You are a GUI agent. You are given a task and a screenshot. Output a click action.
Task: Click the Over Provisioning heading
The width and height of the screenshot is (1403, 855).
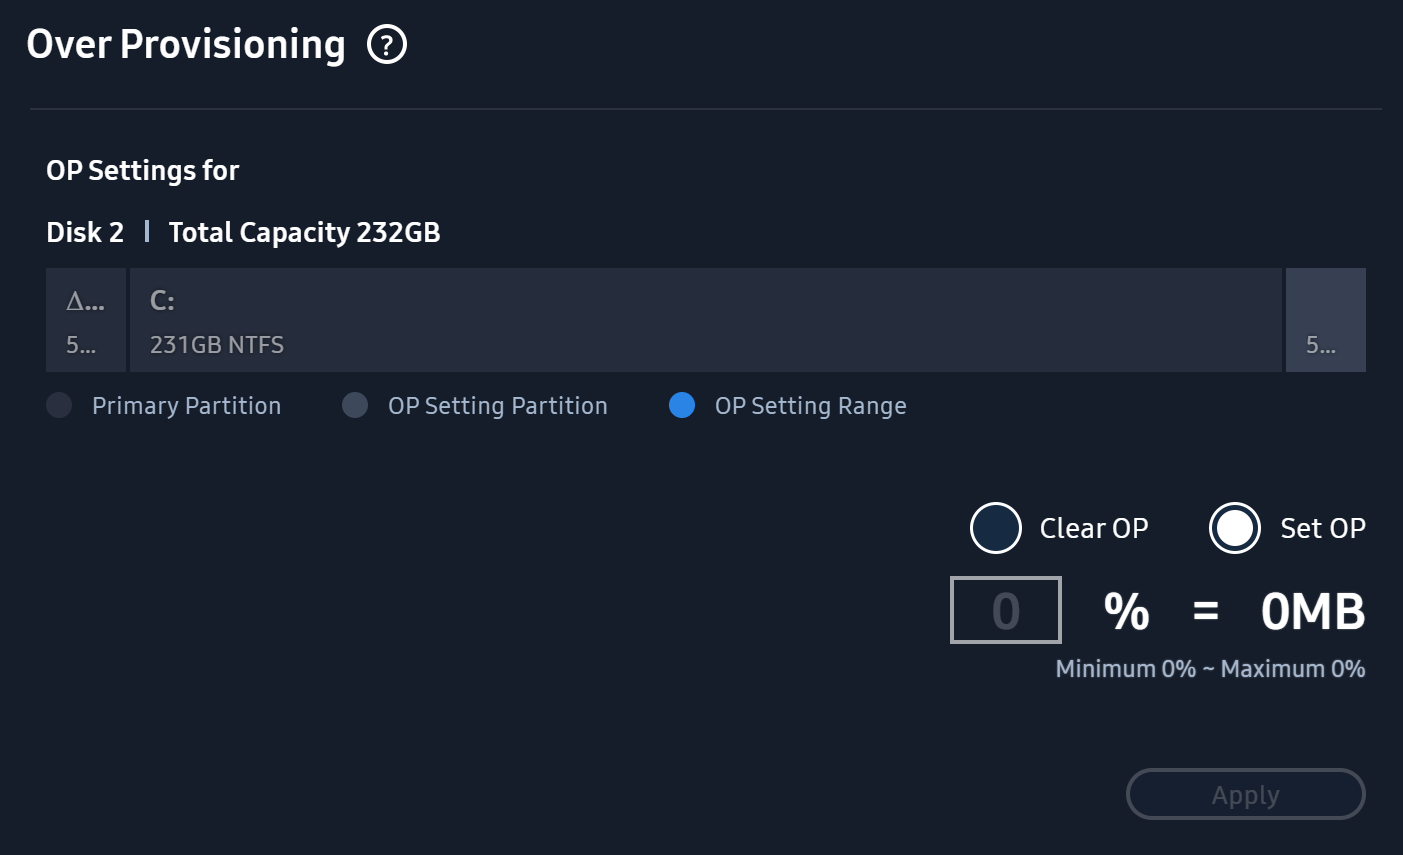[186, 45]
